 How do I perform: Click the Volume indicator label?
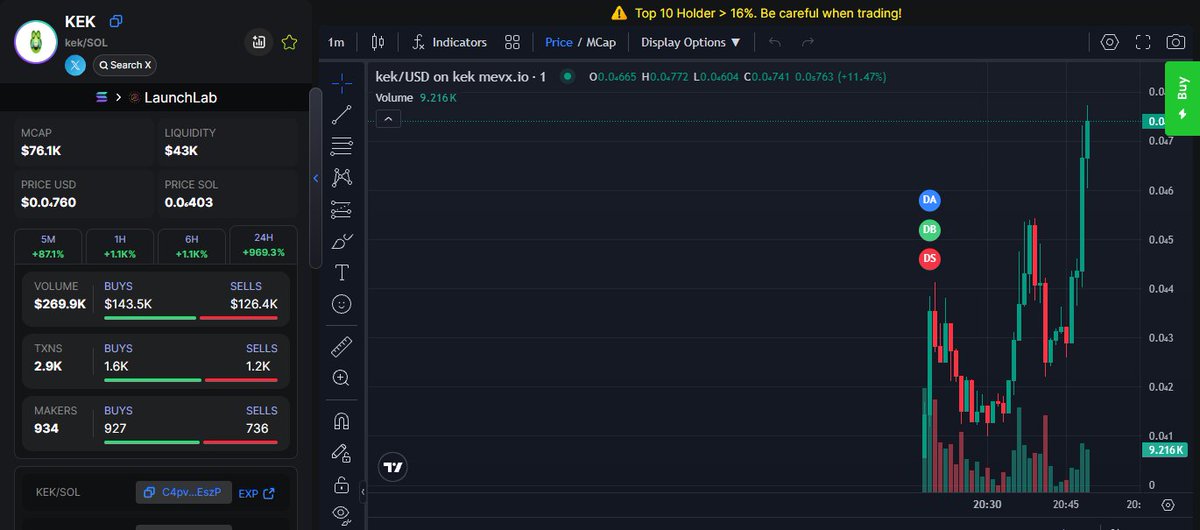click(x=394, y=97)
